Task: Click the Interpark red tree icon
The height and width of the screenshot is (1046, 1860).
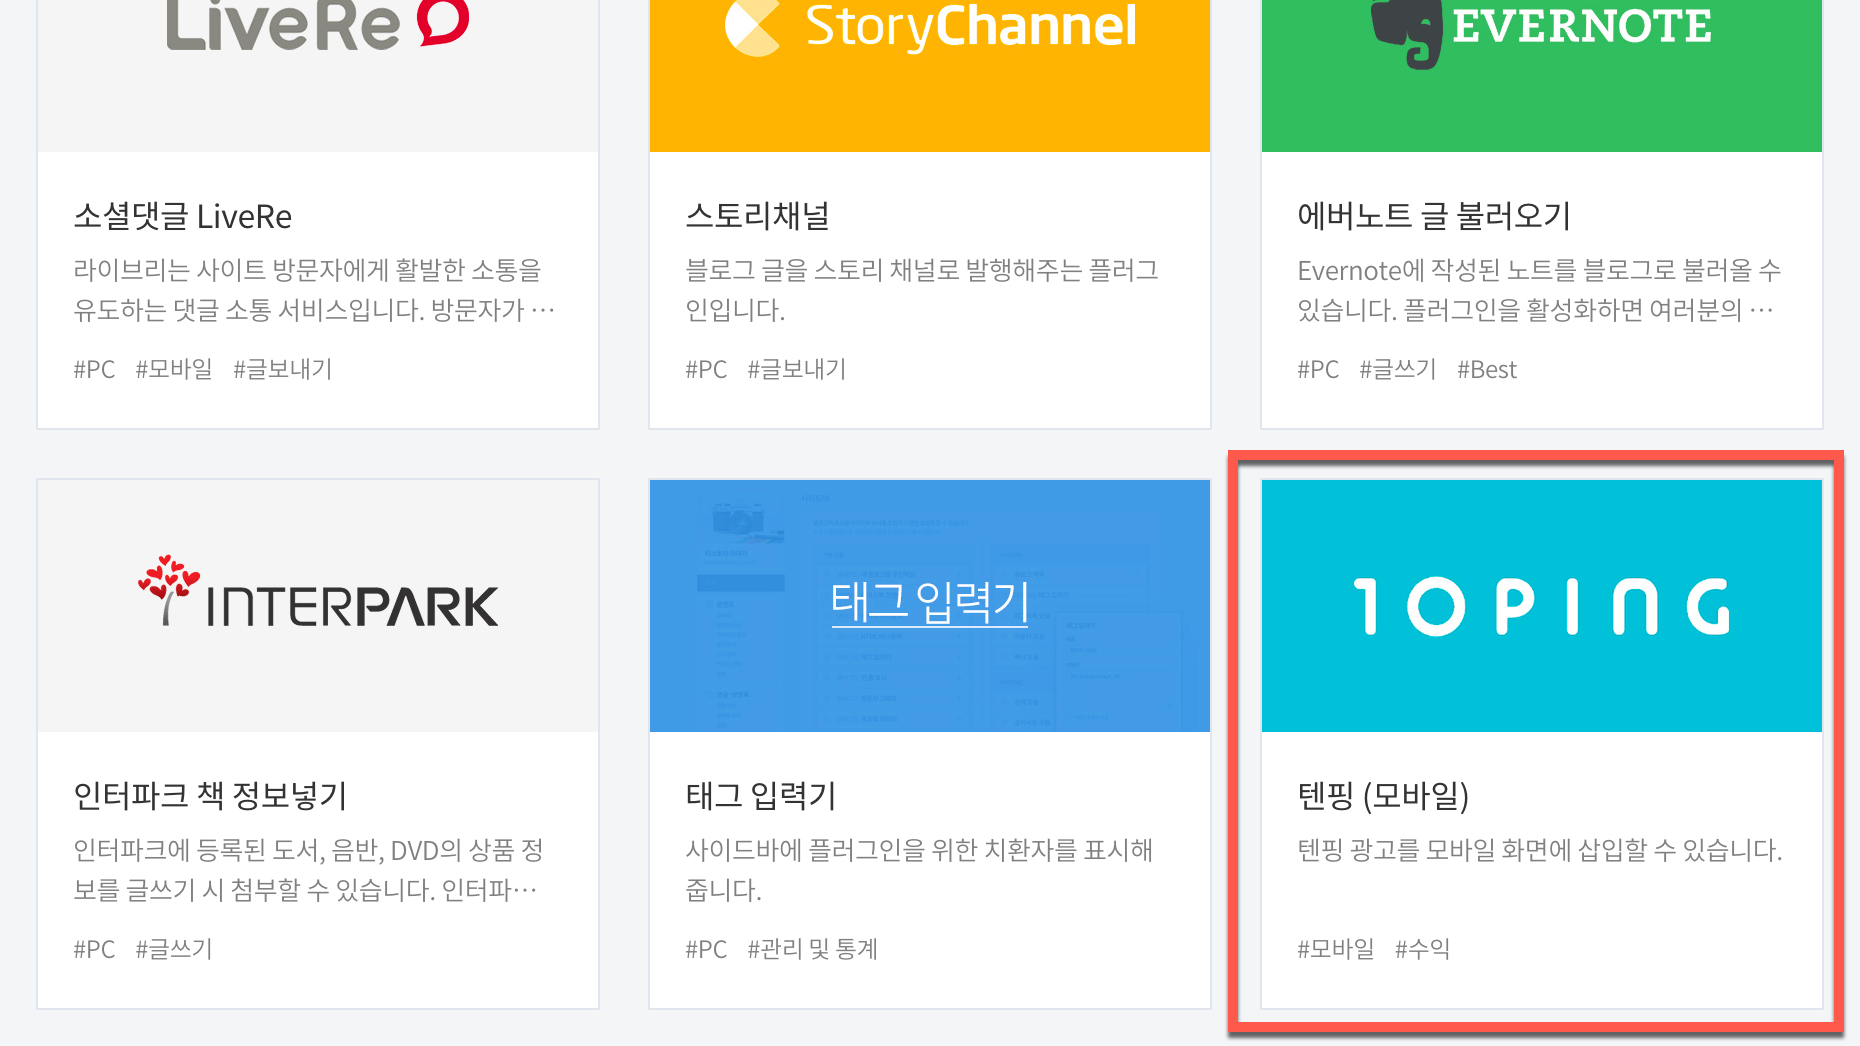Action: pyautogui.click(x=168, y=589)
